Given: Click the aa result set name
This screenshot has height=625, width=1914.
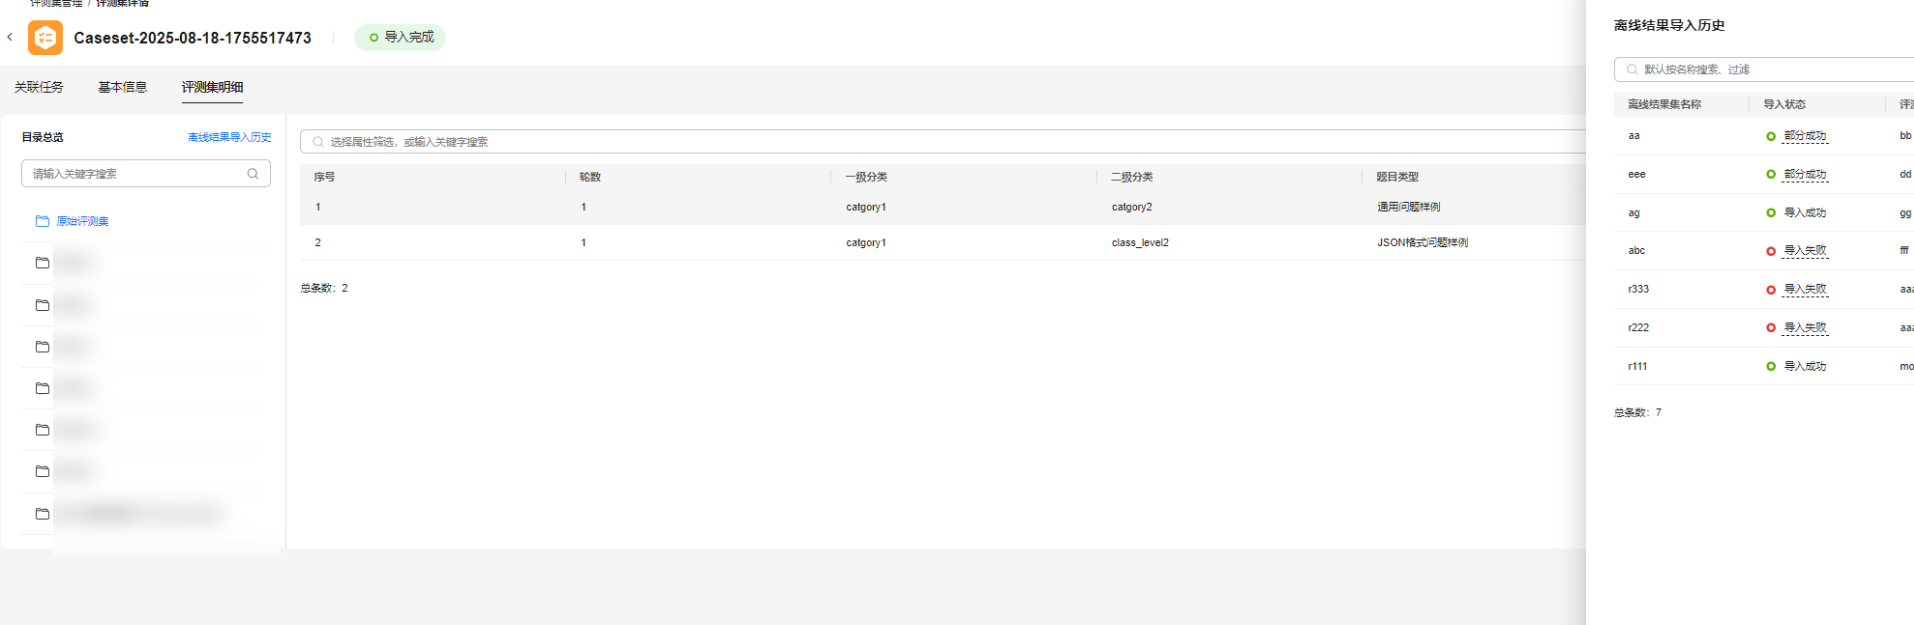Looking at the screenshot, I should [1634, 136].
